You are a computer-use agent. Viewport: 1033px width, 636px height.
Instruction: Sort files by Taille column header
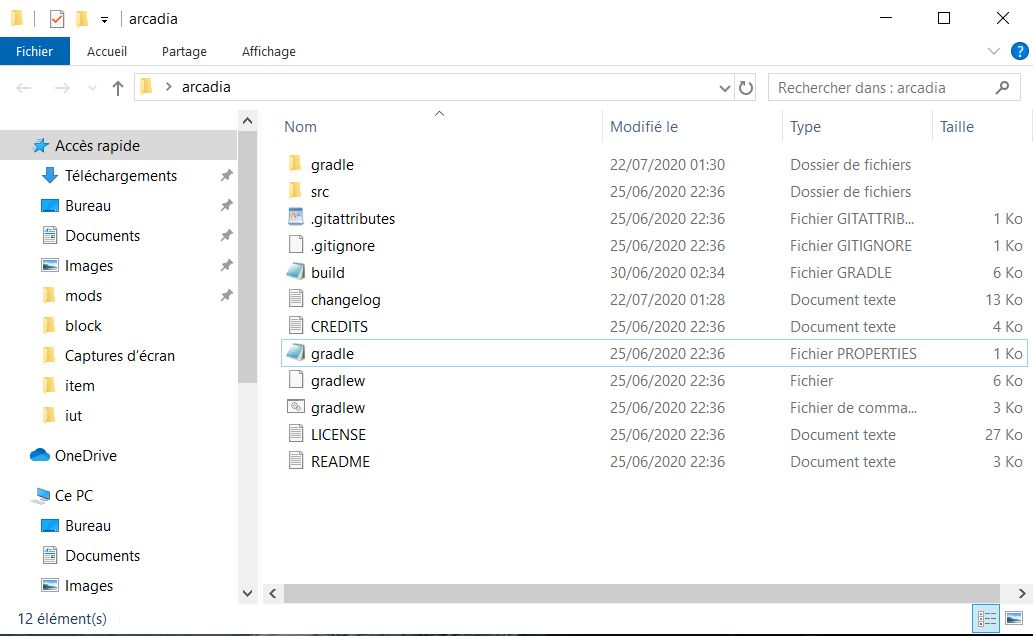pos(956,127)
